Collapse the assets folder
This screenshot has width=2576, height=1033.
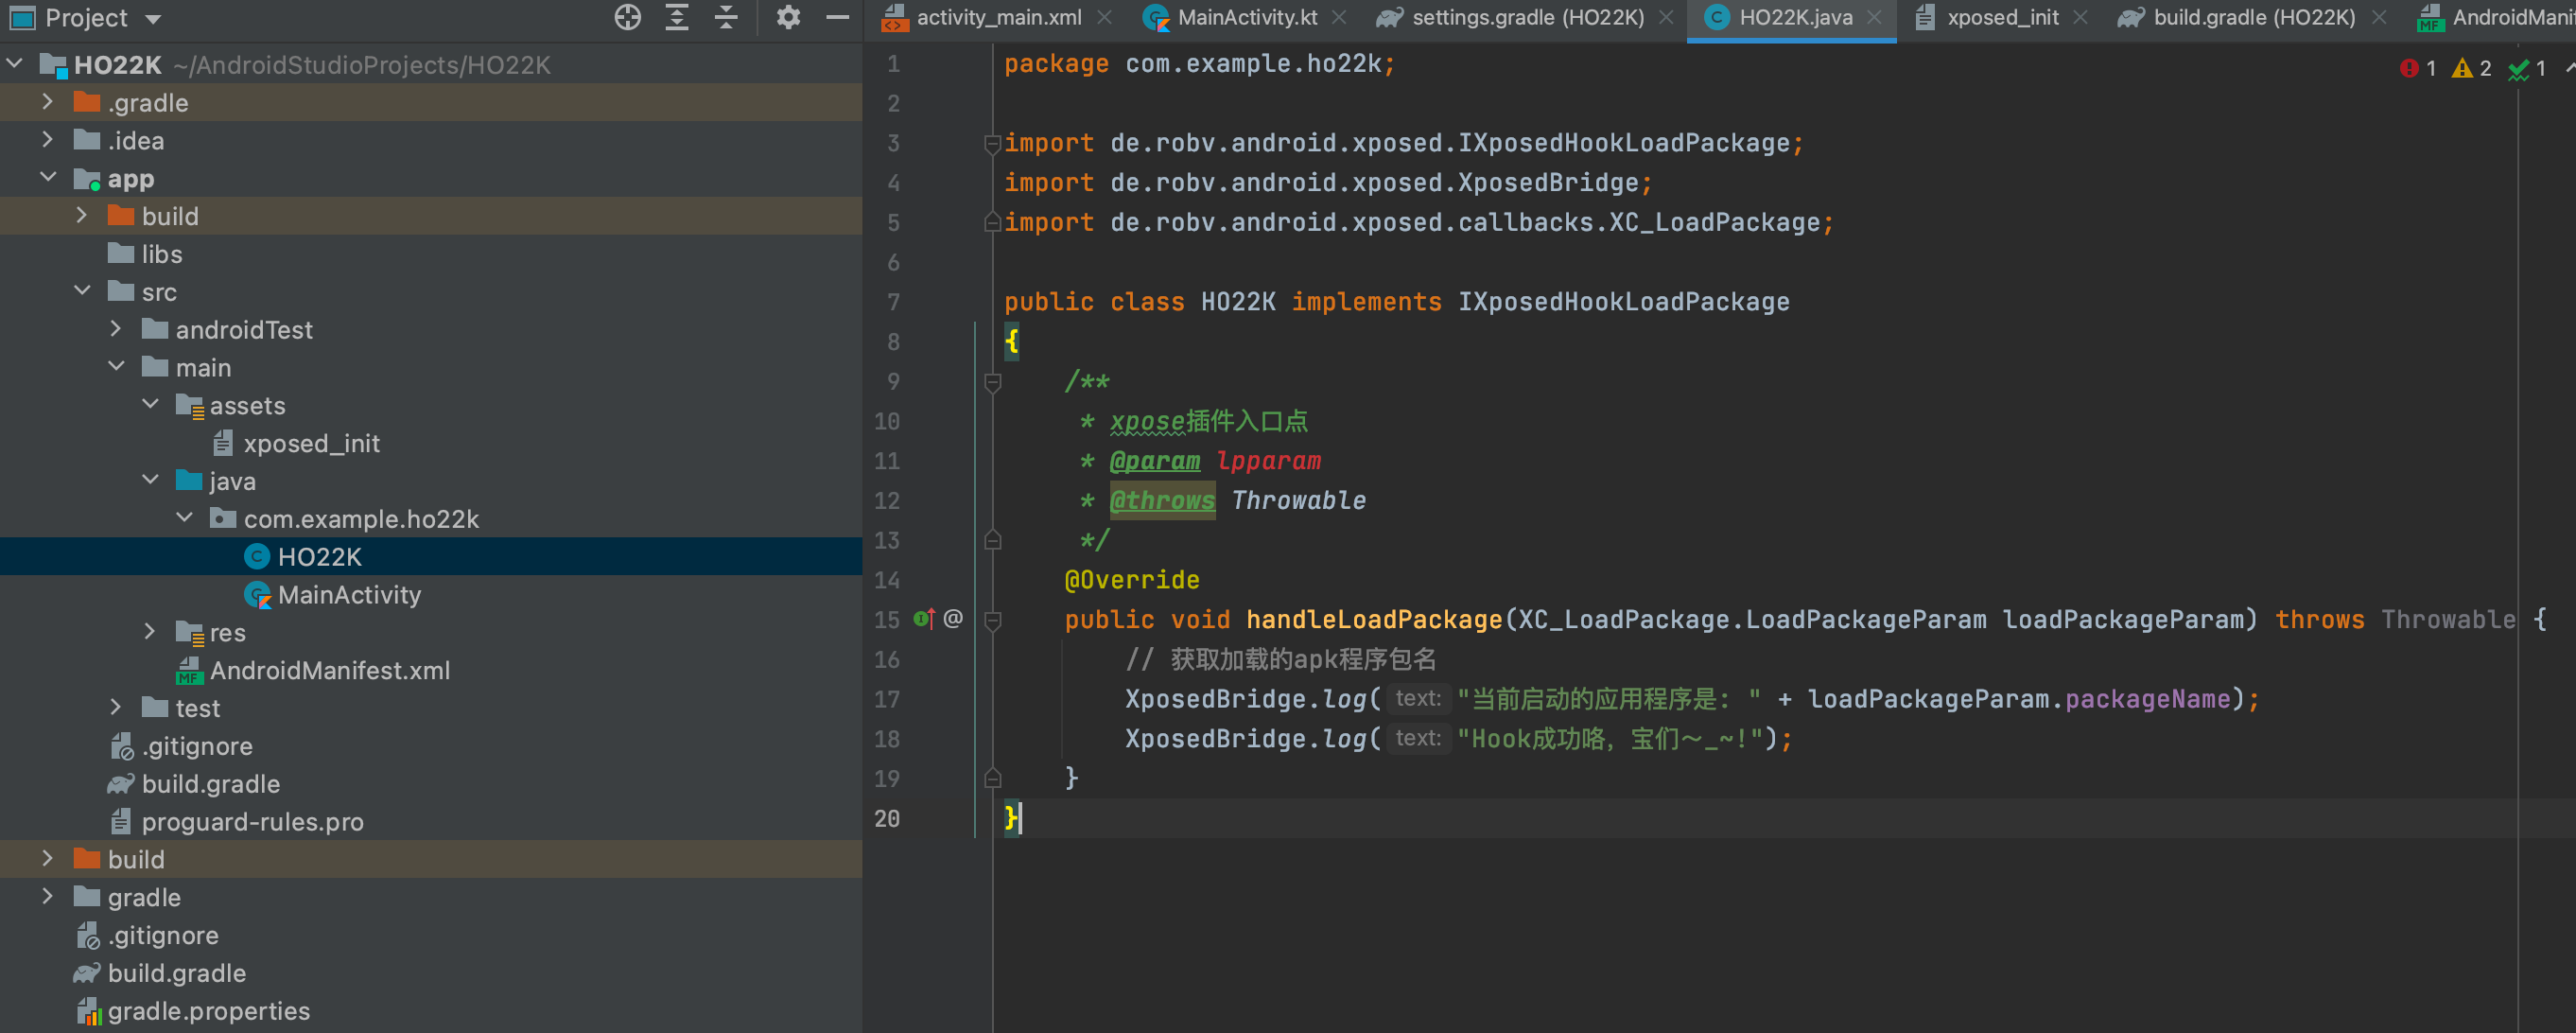150,404
